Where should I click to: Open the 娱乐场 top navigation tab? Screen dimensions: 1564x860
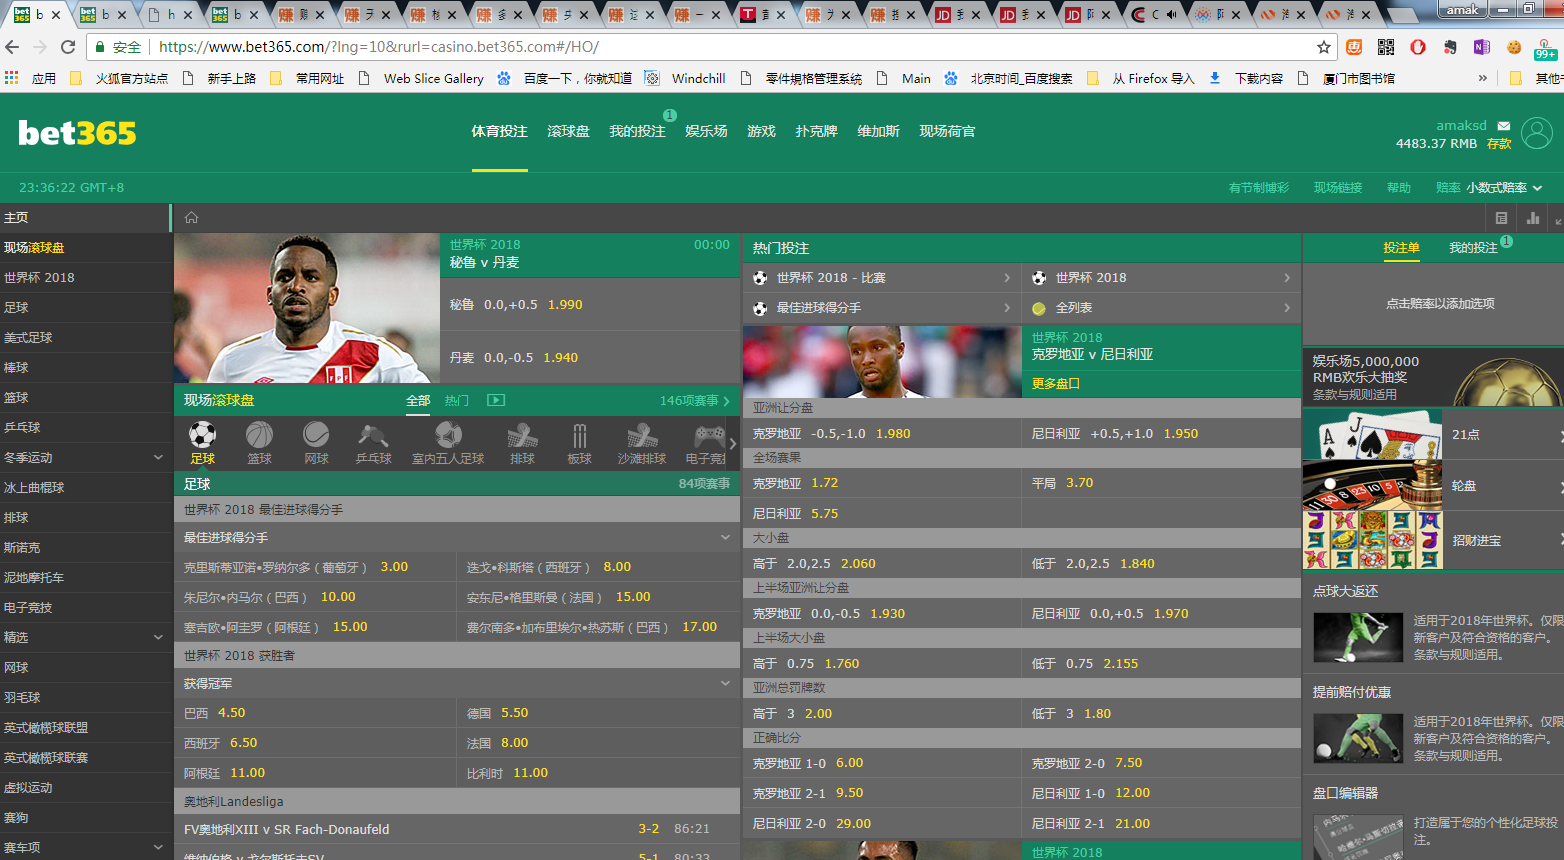pyautogui.click(x=706, y=132)
